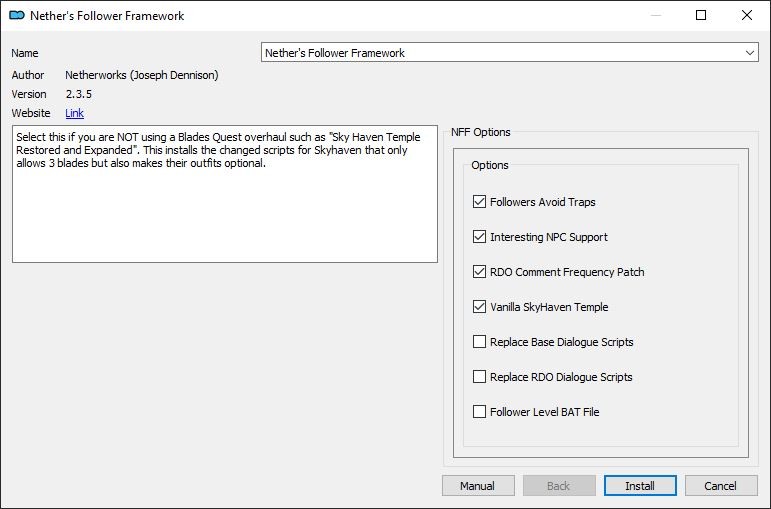Click the Nether's Follower Framework name field
The width and height of the screenshot is (771, 509).
pyautogui.click(x=509, y=53)
